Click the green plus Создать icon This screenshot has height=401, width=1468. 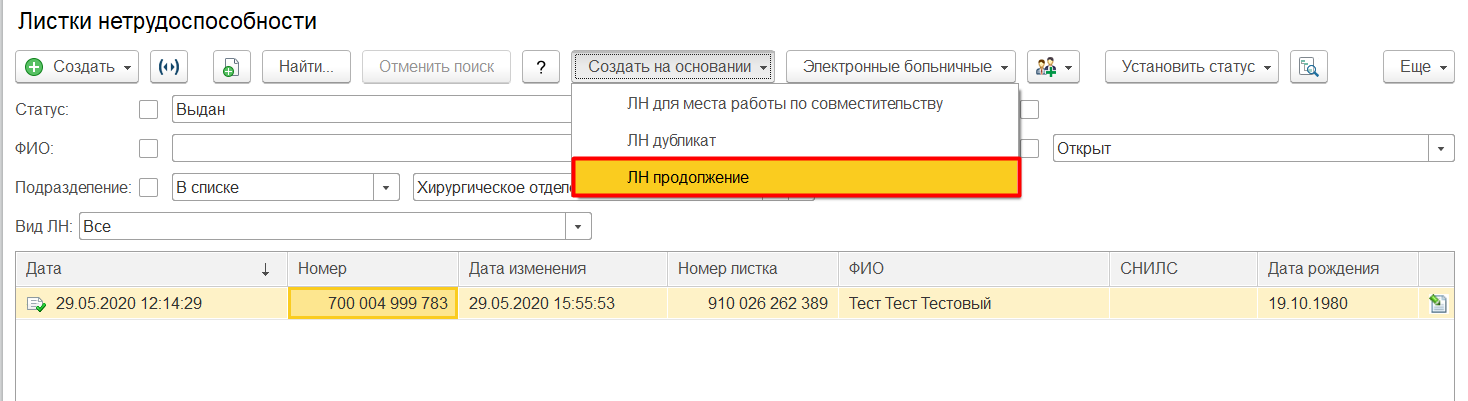pos(34,67)
